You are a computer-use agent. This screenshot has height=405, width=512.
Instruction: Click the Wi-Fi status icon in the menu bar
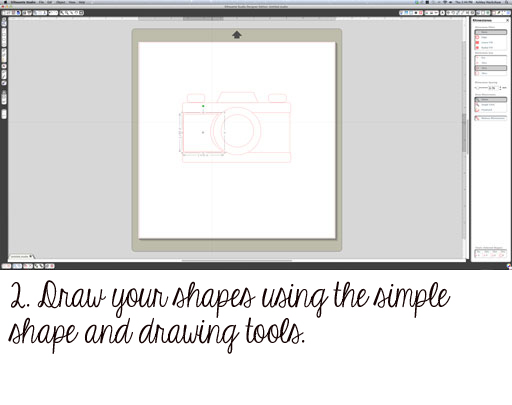tap(445, 2)
